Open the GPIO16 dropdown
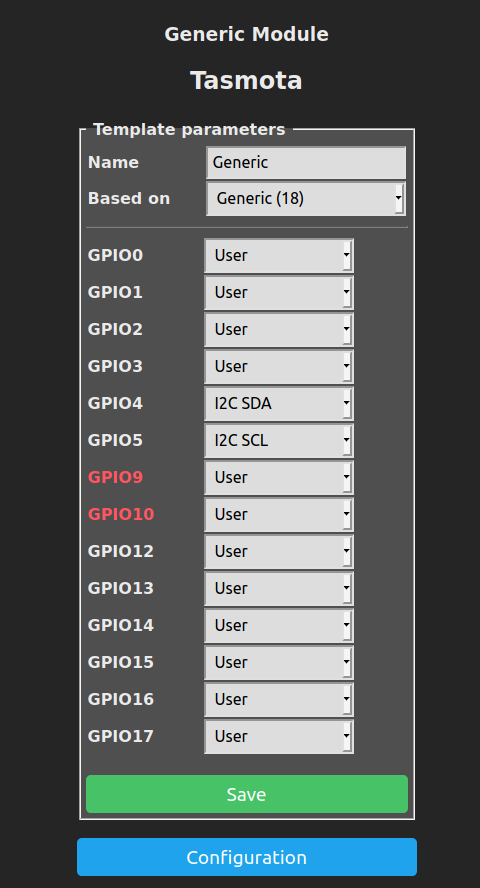 (x=279, y=699)
